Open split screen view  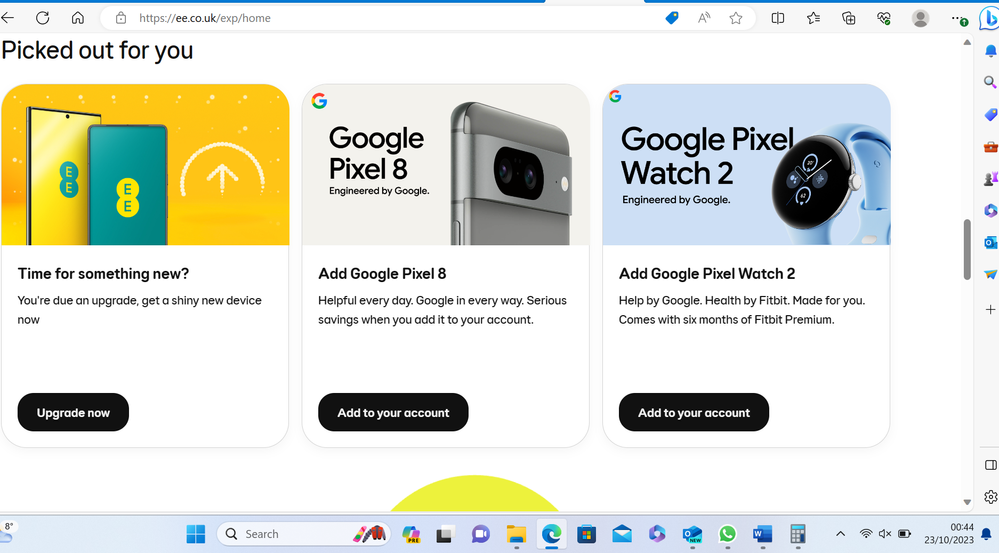coord(778,18)
